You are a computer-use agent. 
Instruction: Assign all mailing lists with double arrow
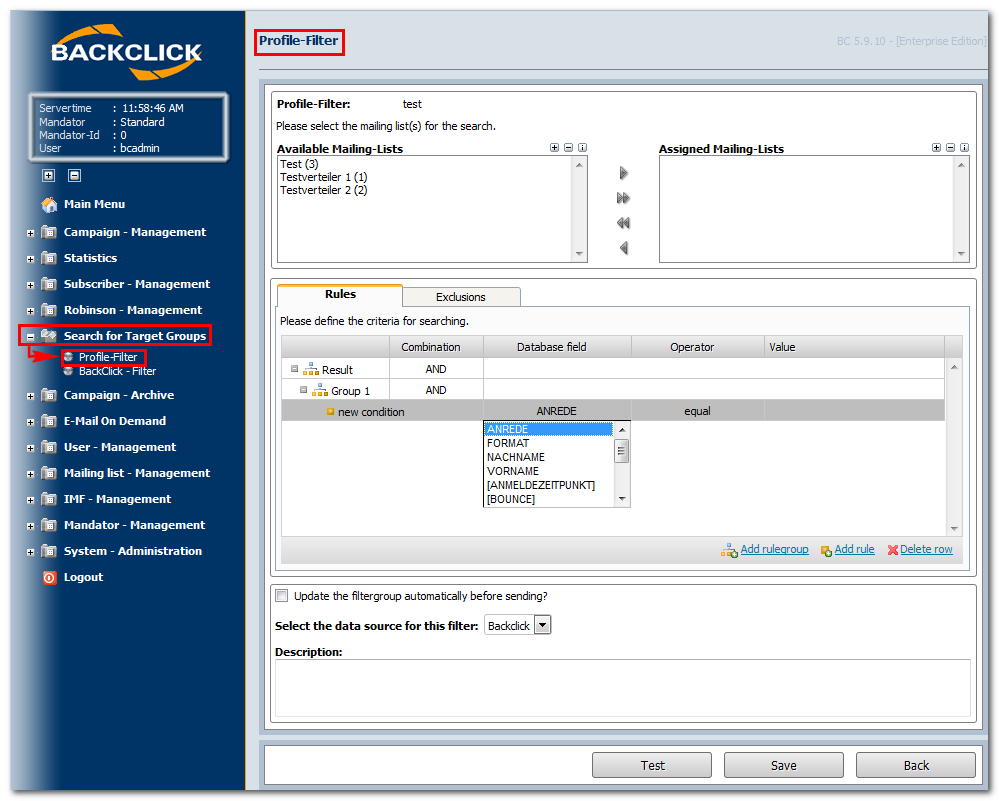623,198
